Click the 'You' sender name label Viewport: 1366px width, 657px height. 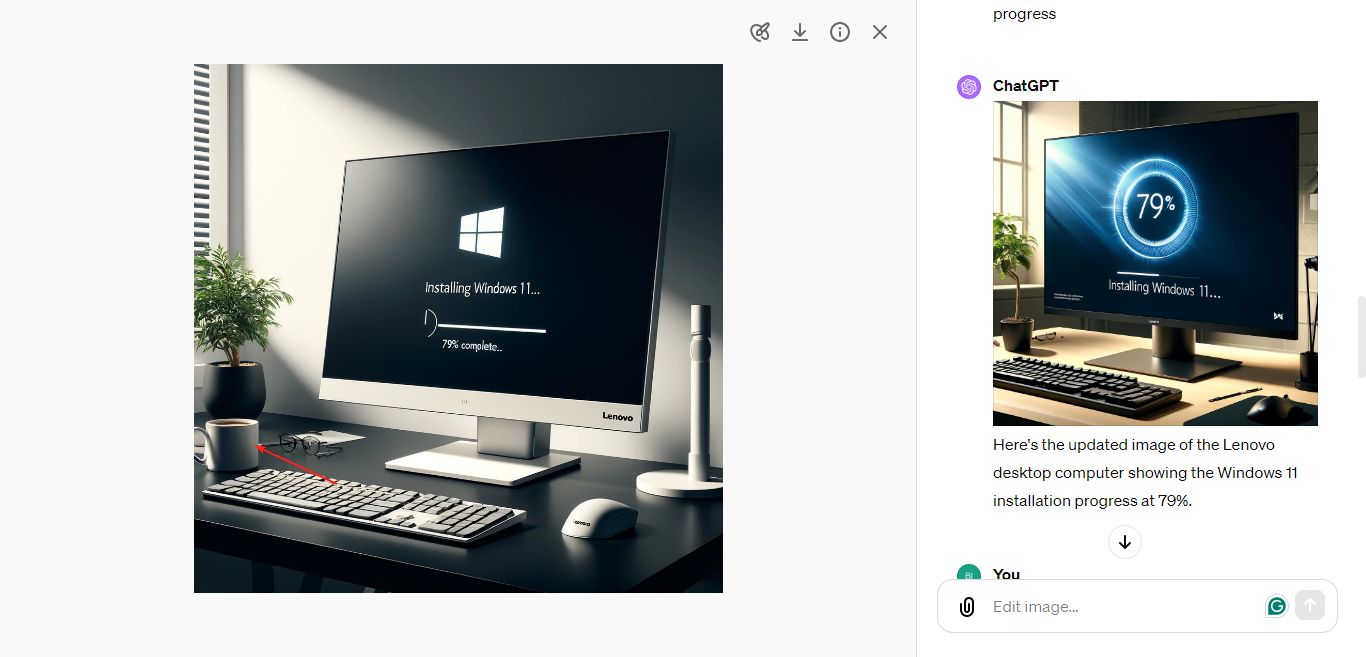(x=1007, y=574)
